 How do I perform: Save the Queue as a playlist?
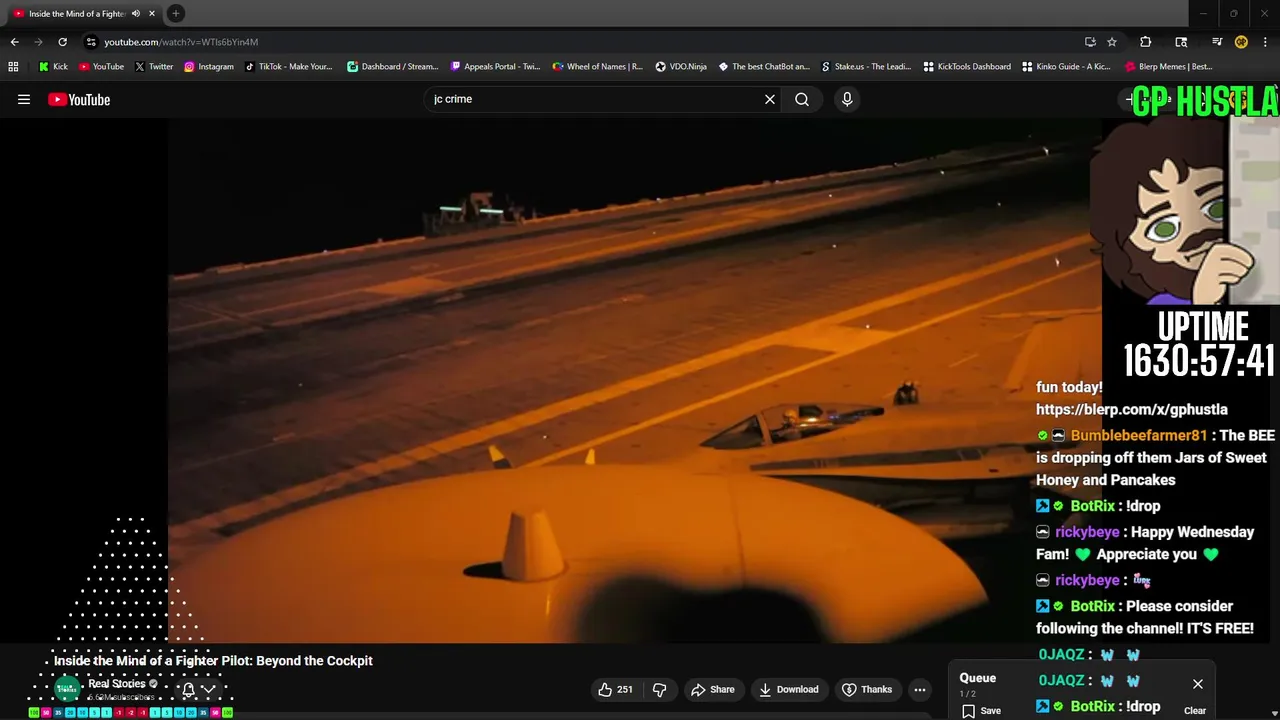tap(982, 710)
